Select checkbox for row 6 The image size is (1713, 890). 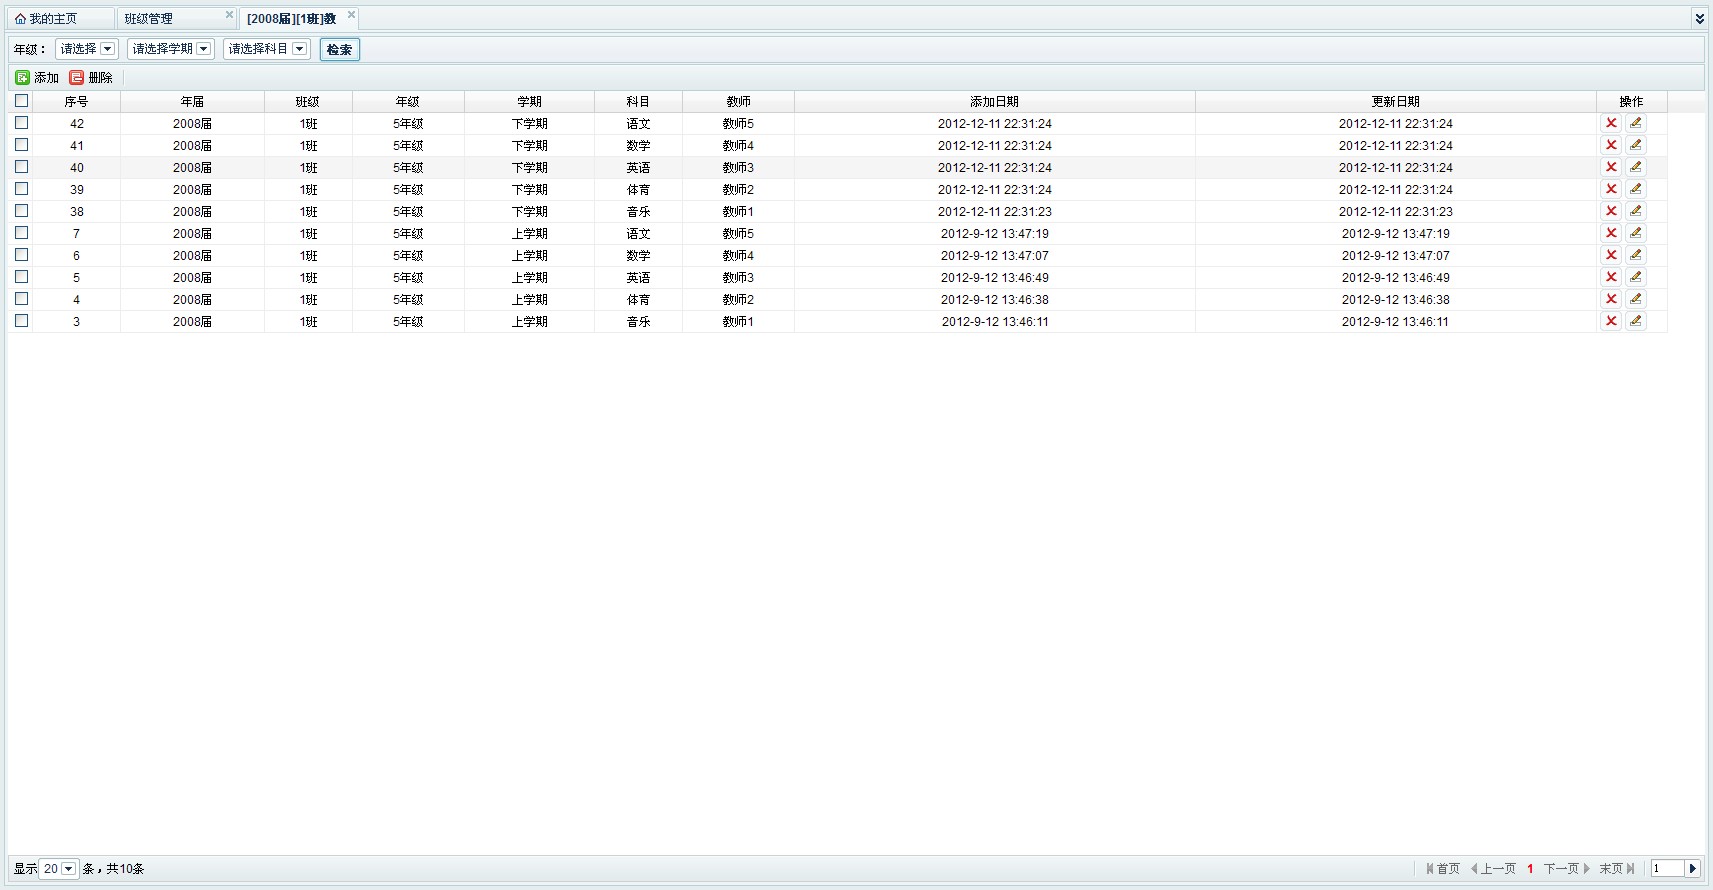[21, 255]
